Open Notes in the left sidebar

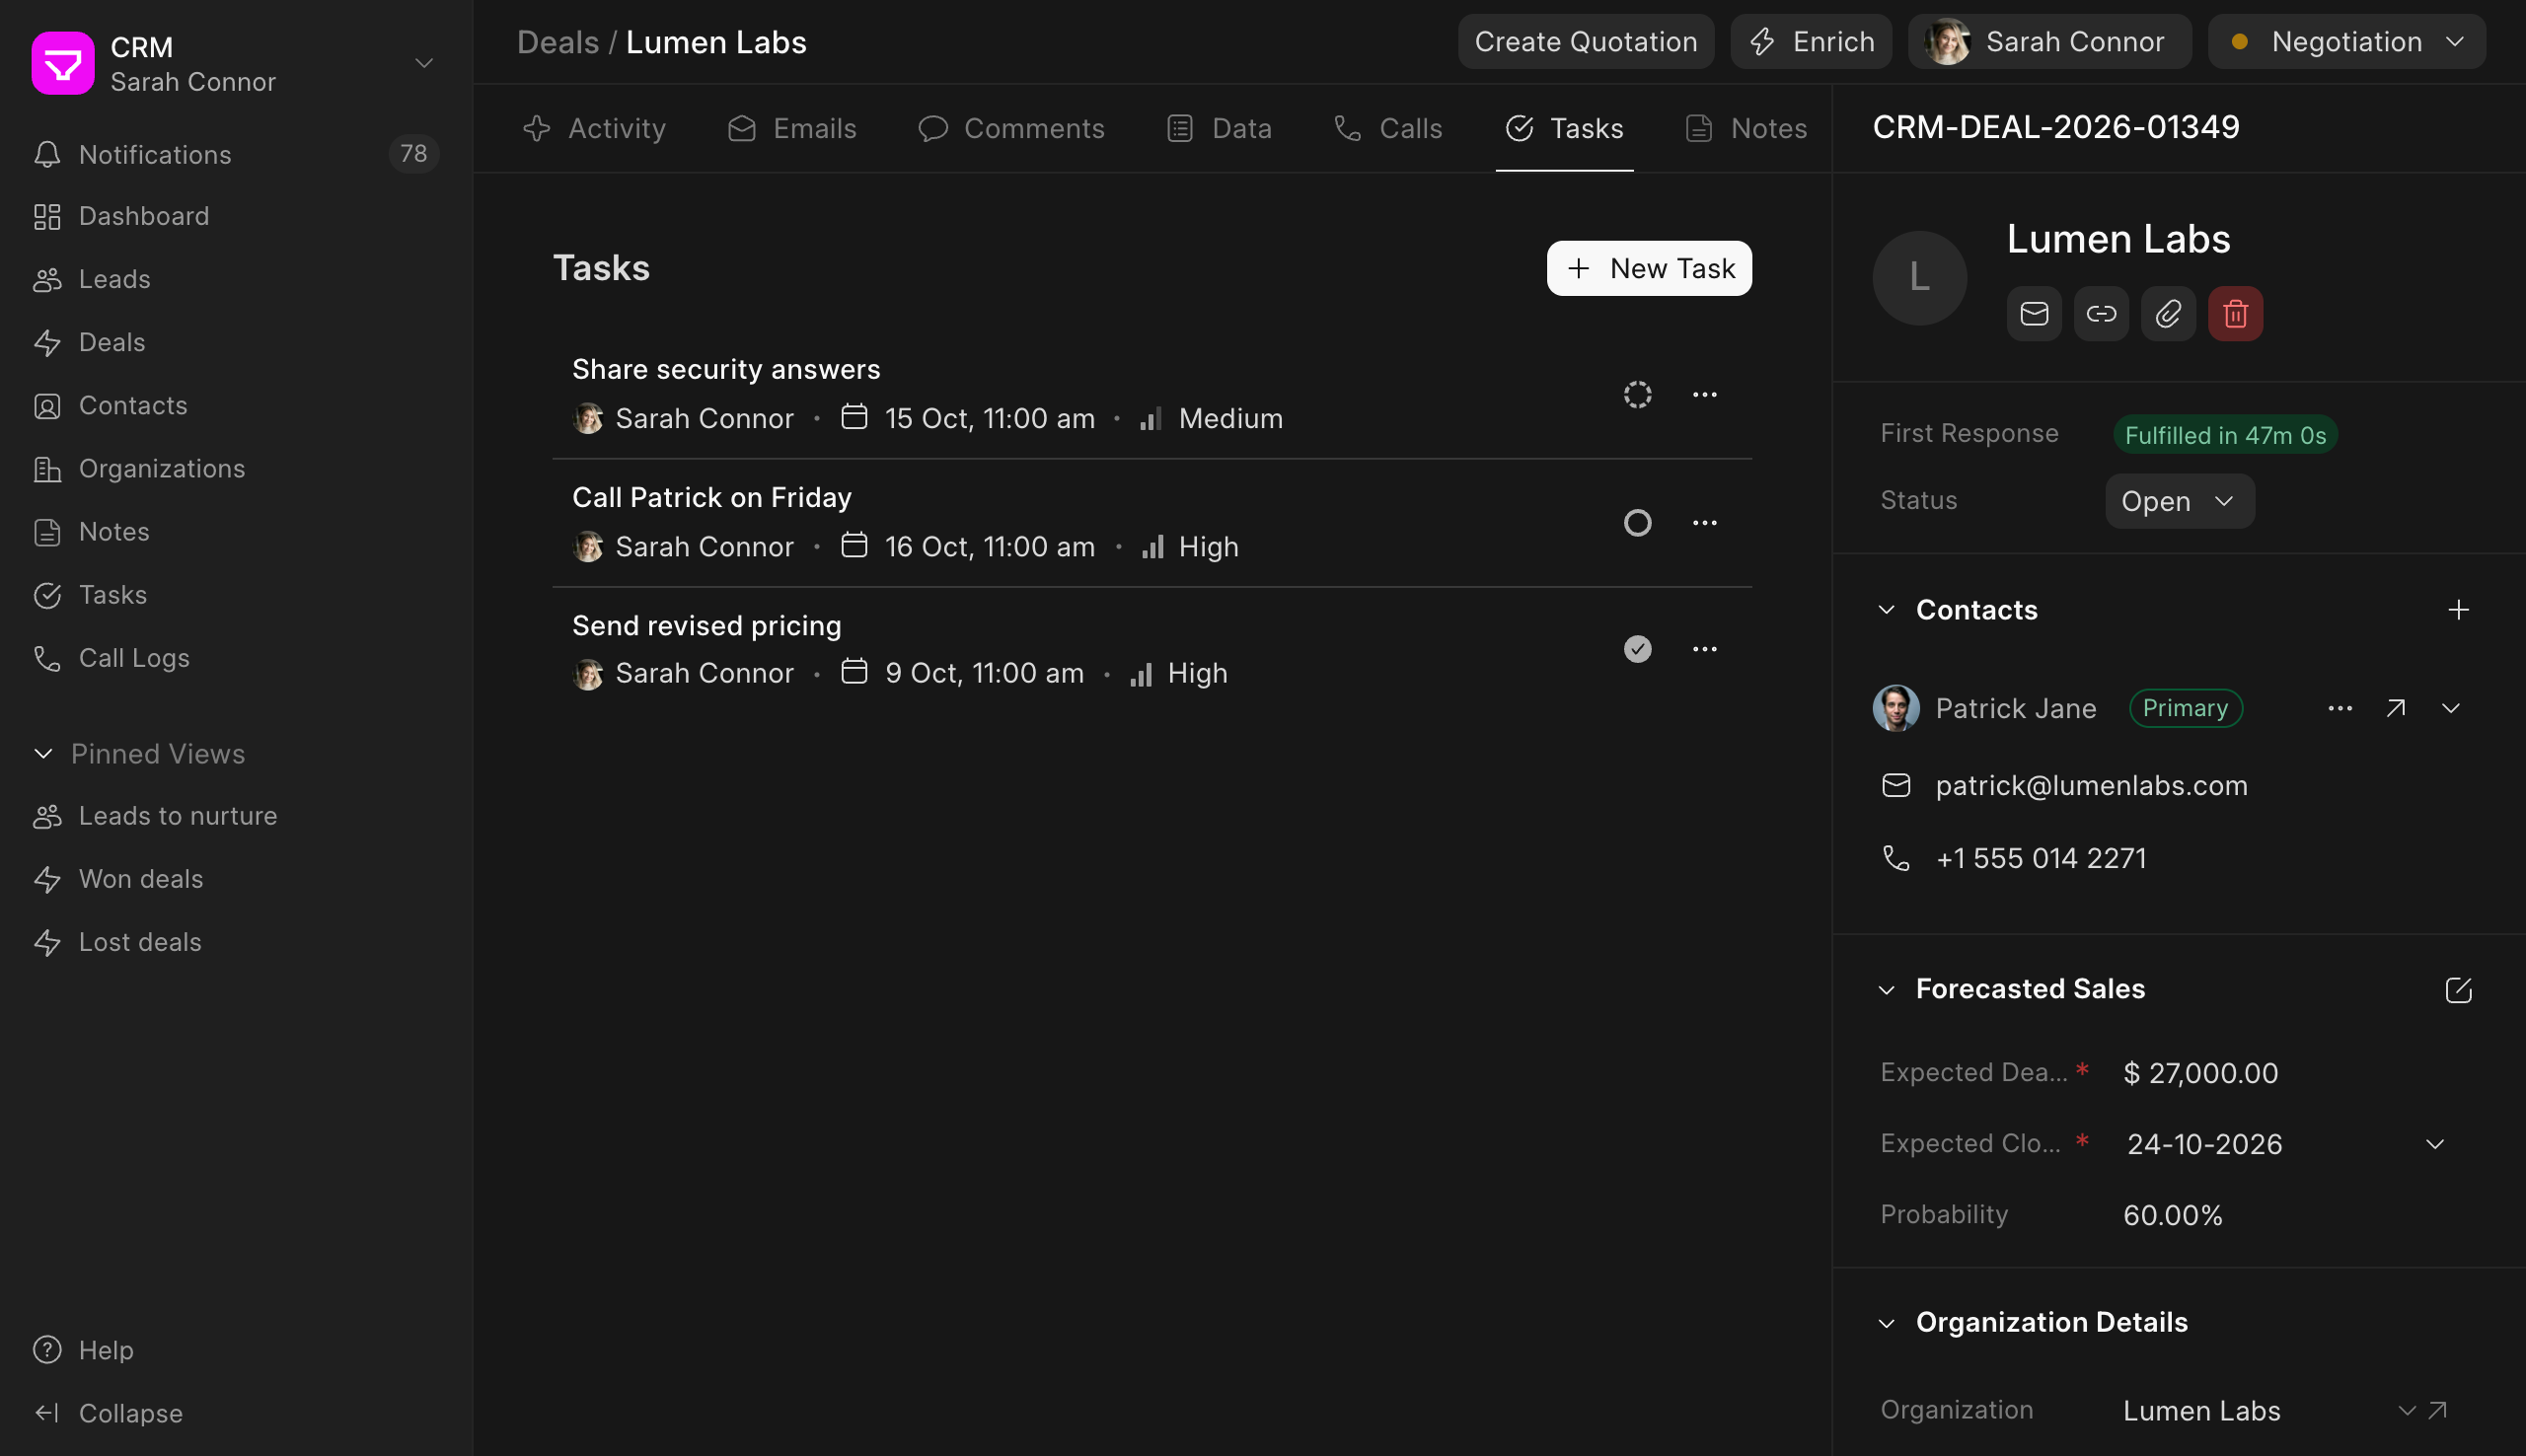pos(236,531)
